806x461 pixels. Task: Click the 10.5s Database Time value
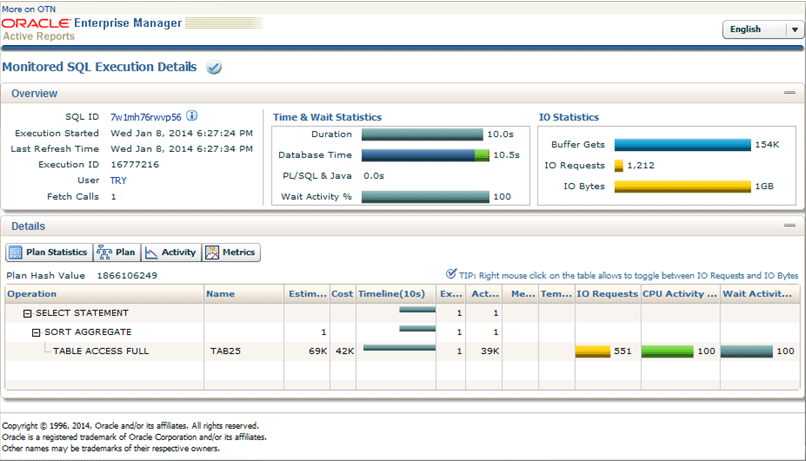coord(506,155)
